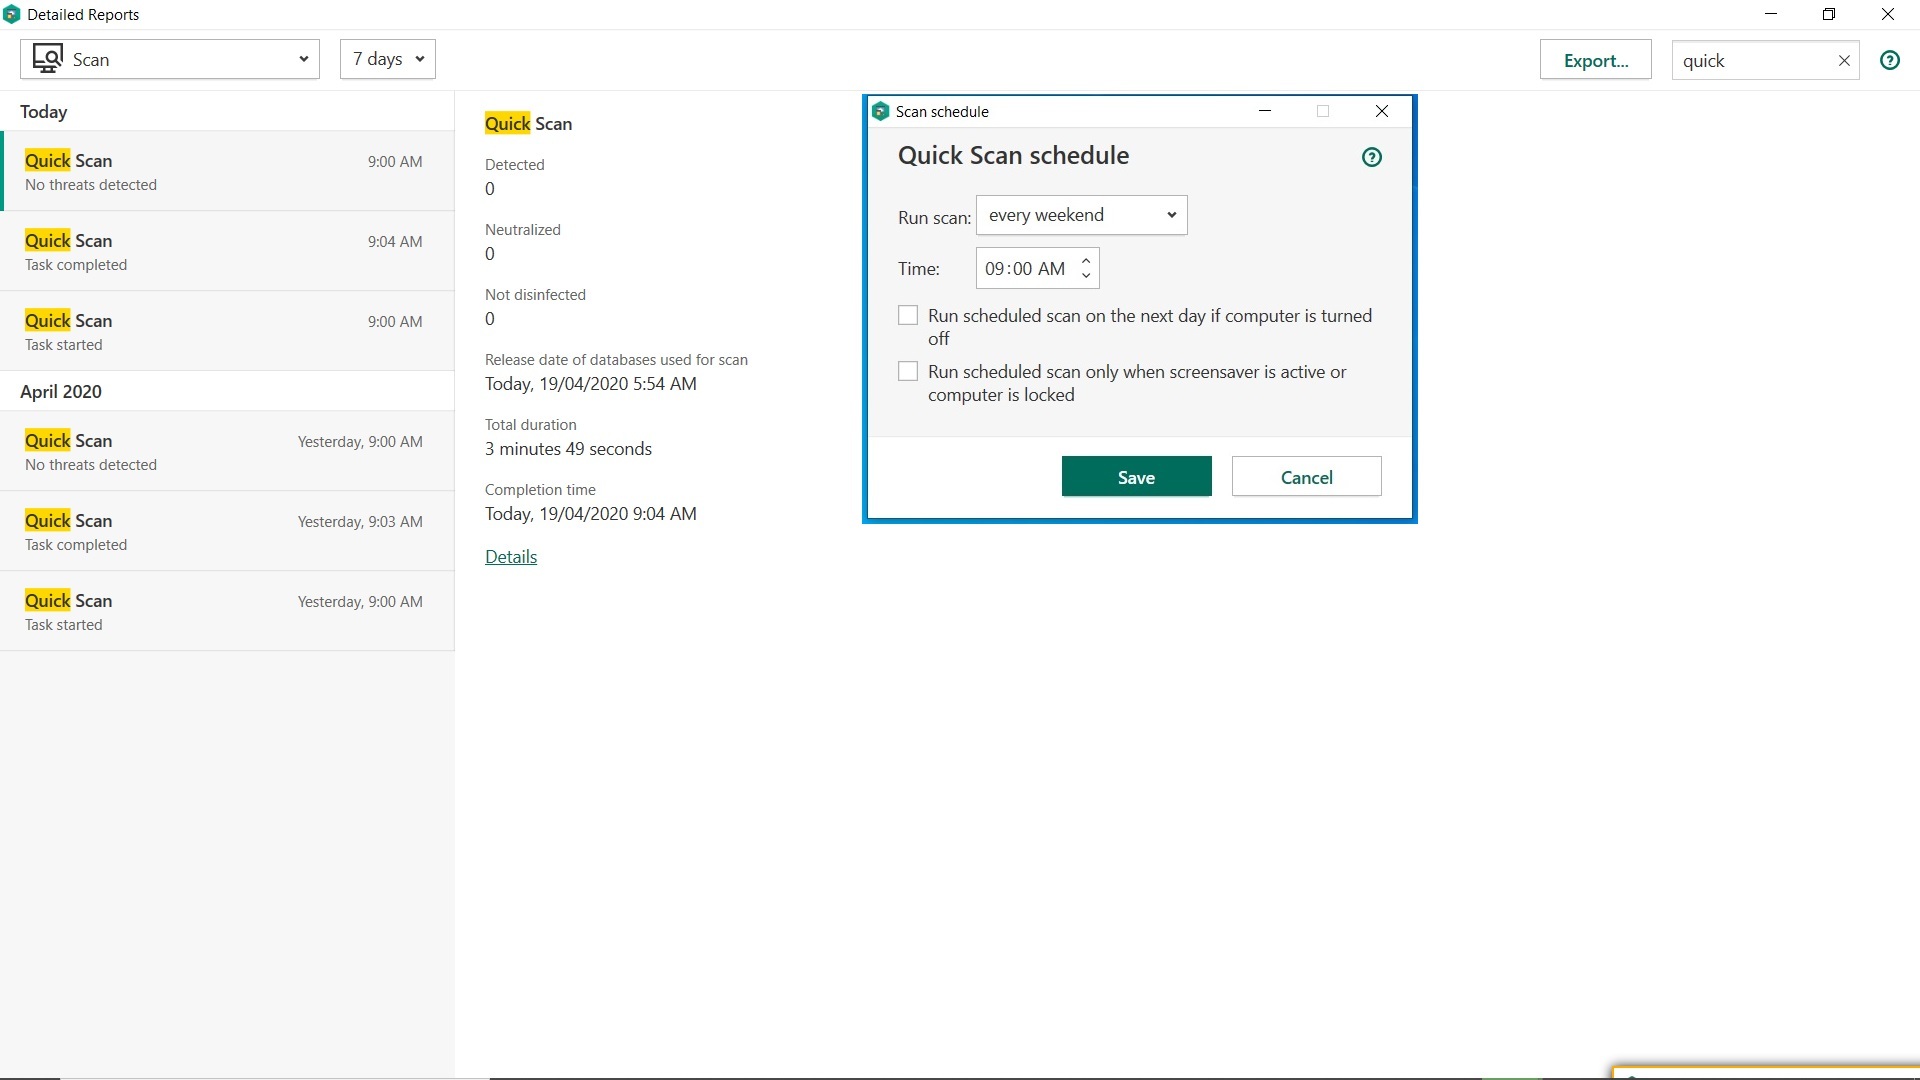Click Kaspersky icon in Scan schedule title bar

(880, 111)
